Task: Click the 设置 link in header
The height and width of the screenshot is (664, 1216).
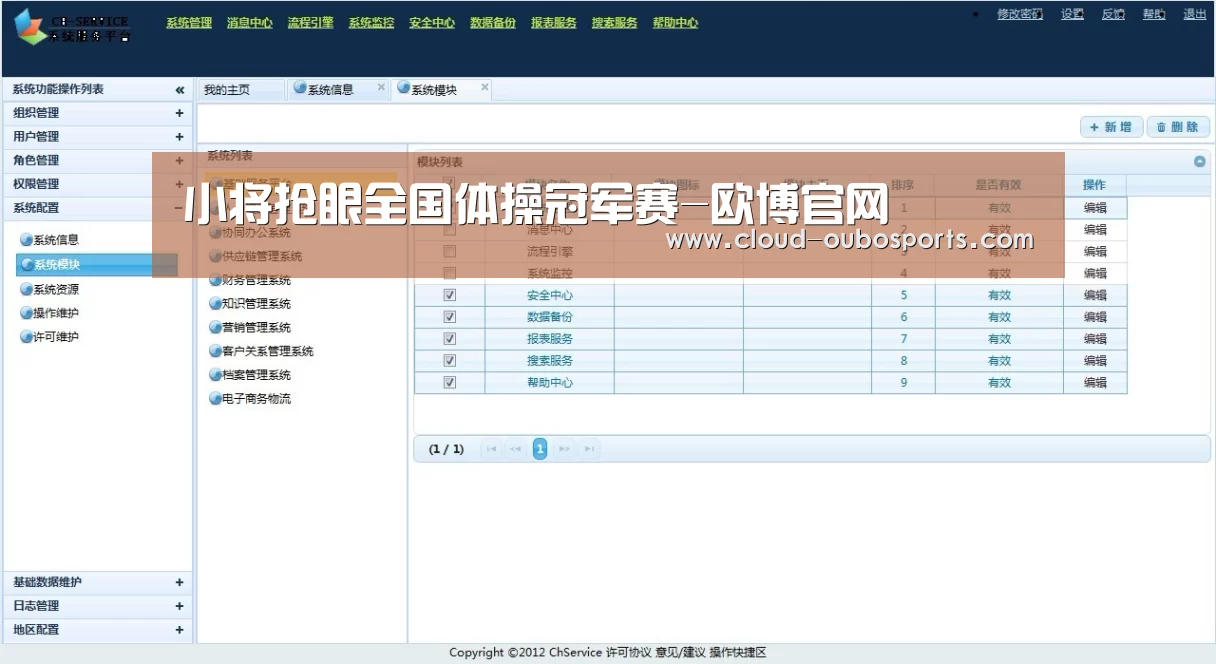Action: 1072,14
